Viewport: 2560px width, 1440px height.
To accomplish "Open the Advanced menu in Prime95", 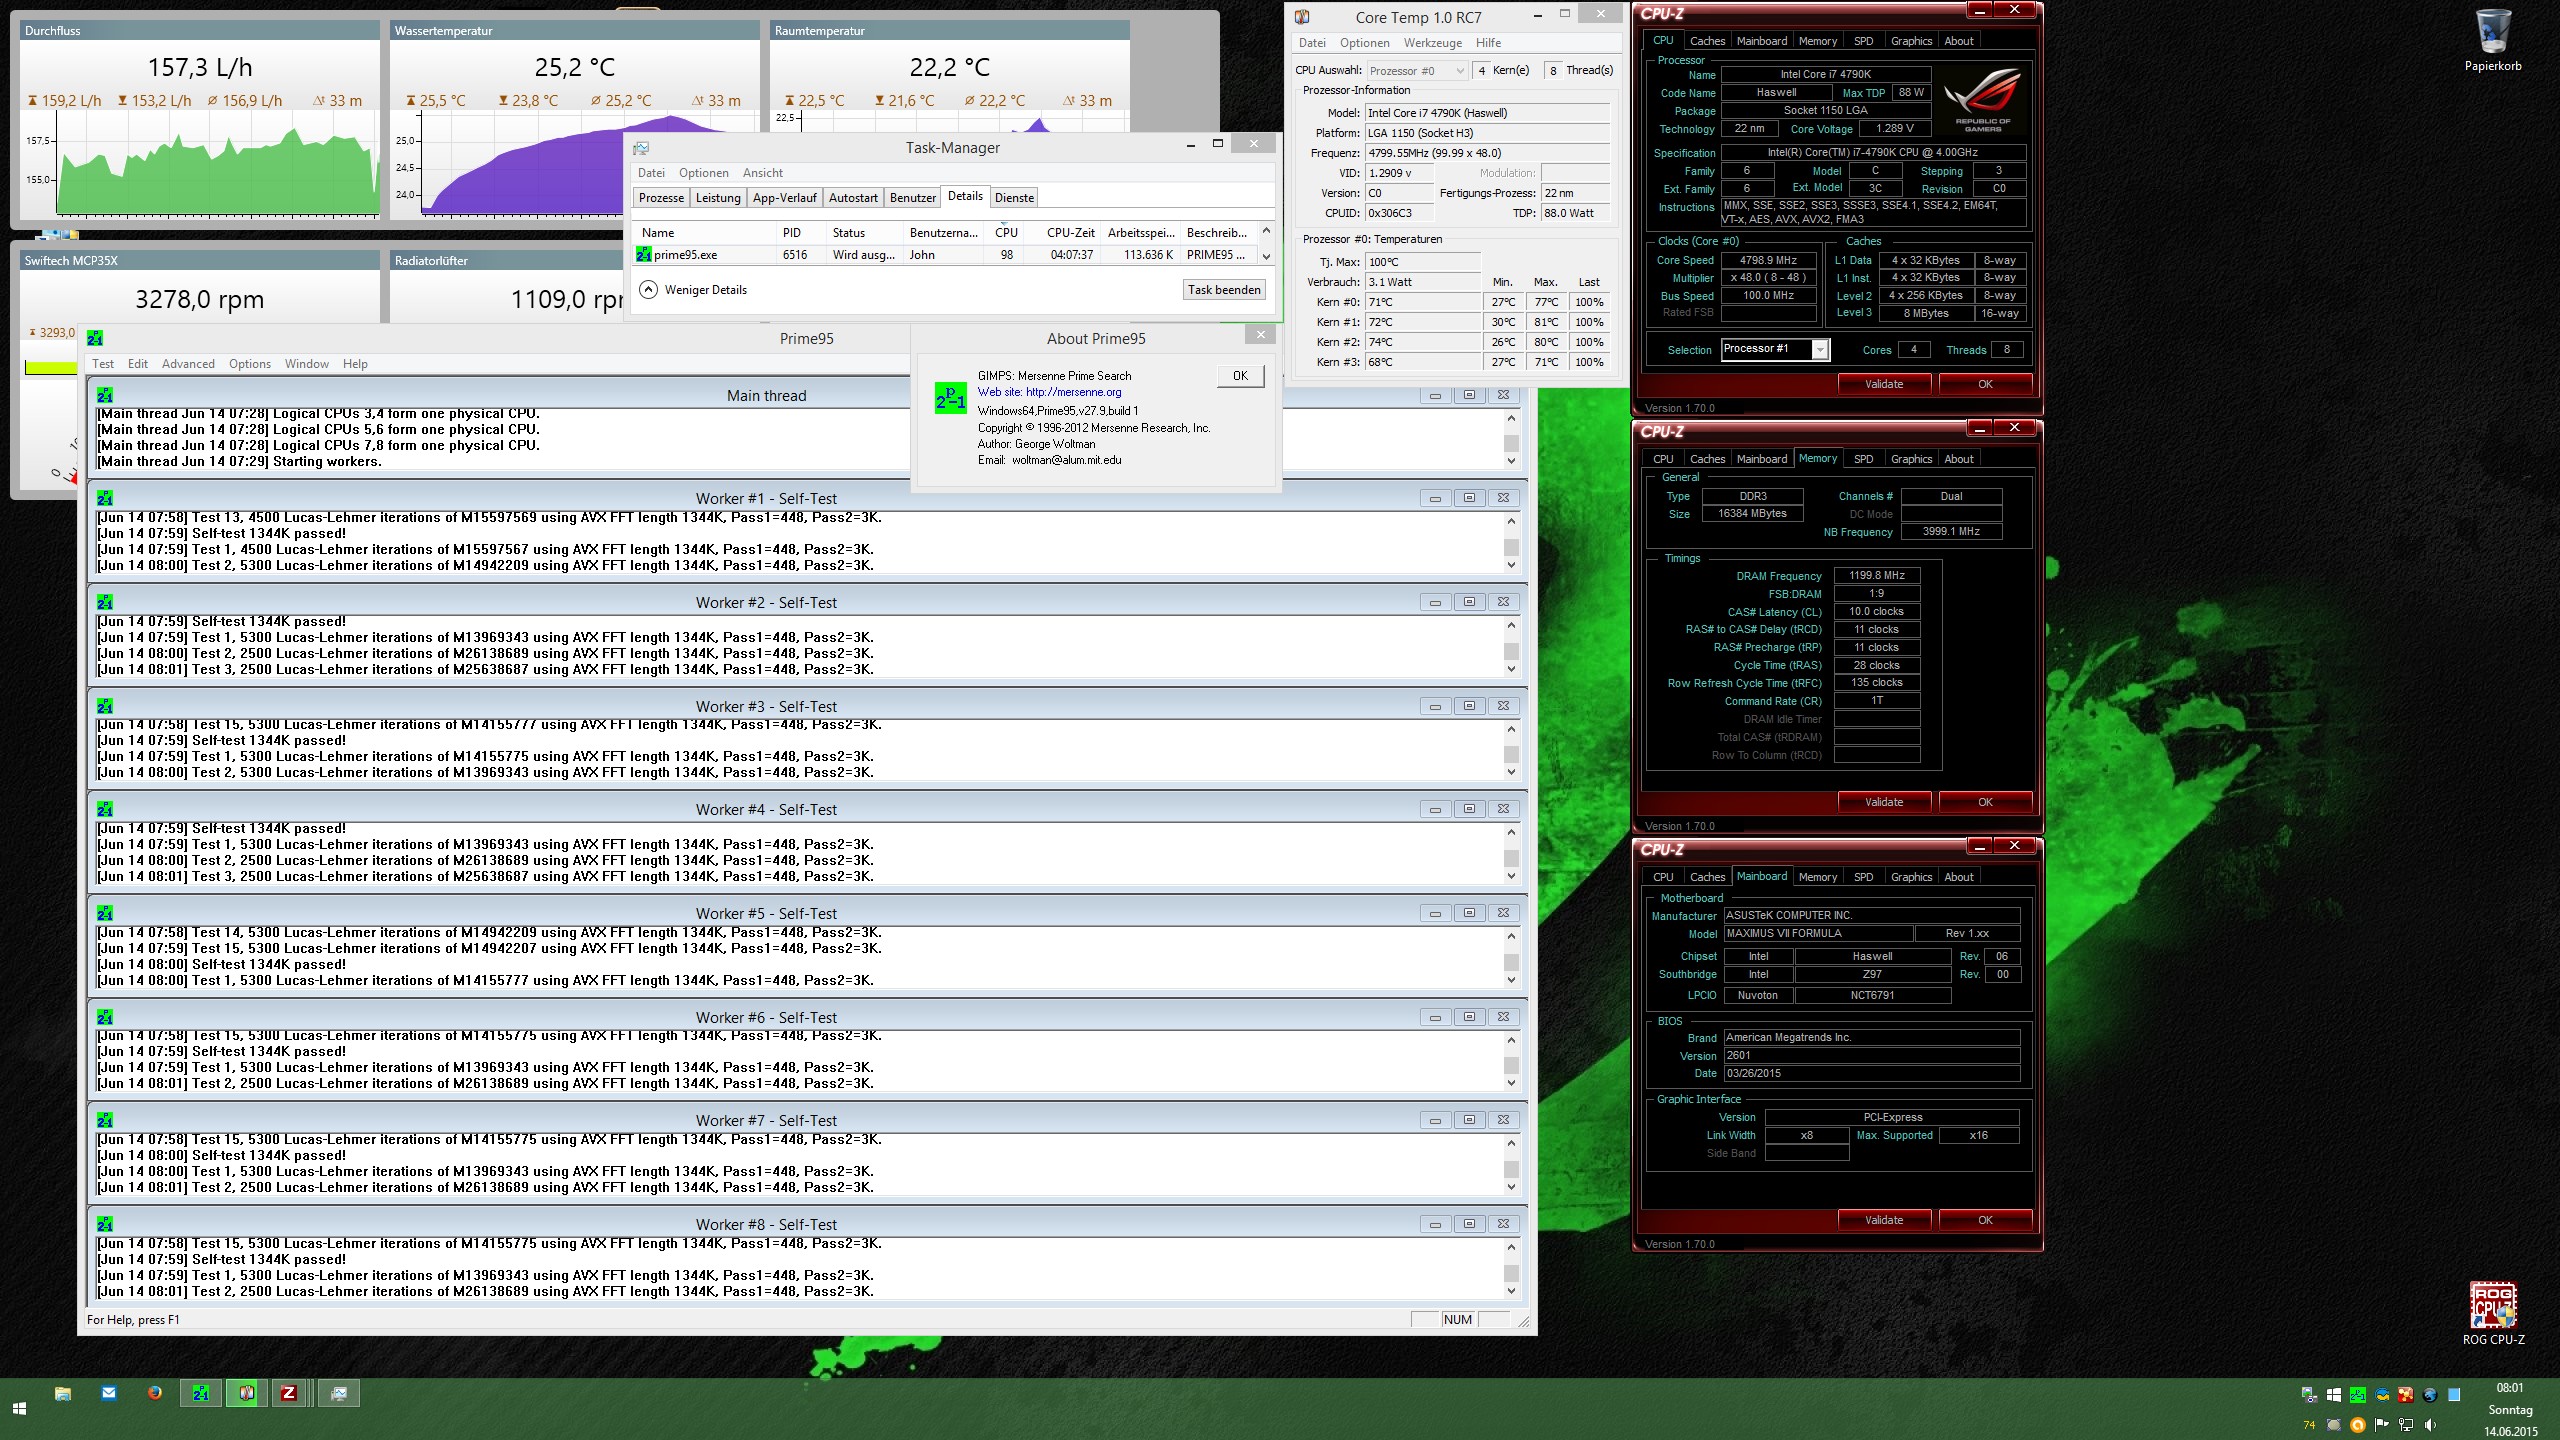I will point(188,364).
